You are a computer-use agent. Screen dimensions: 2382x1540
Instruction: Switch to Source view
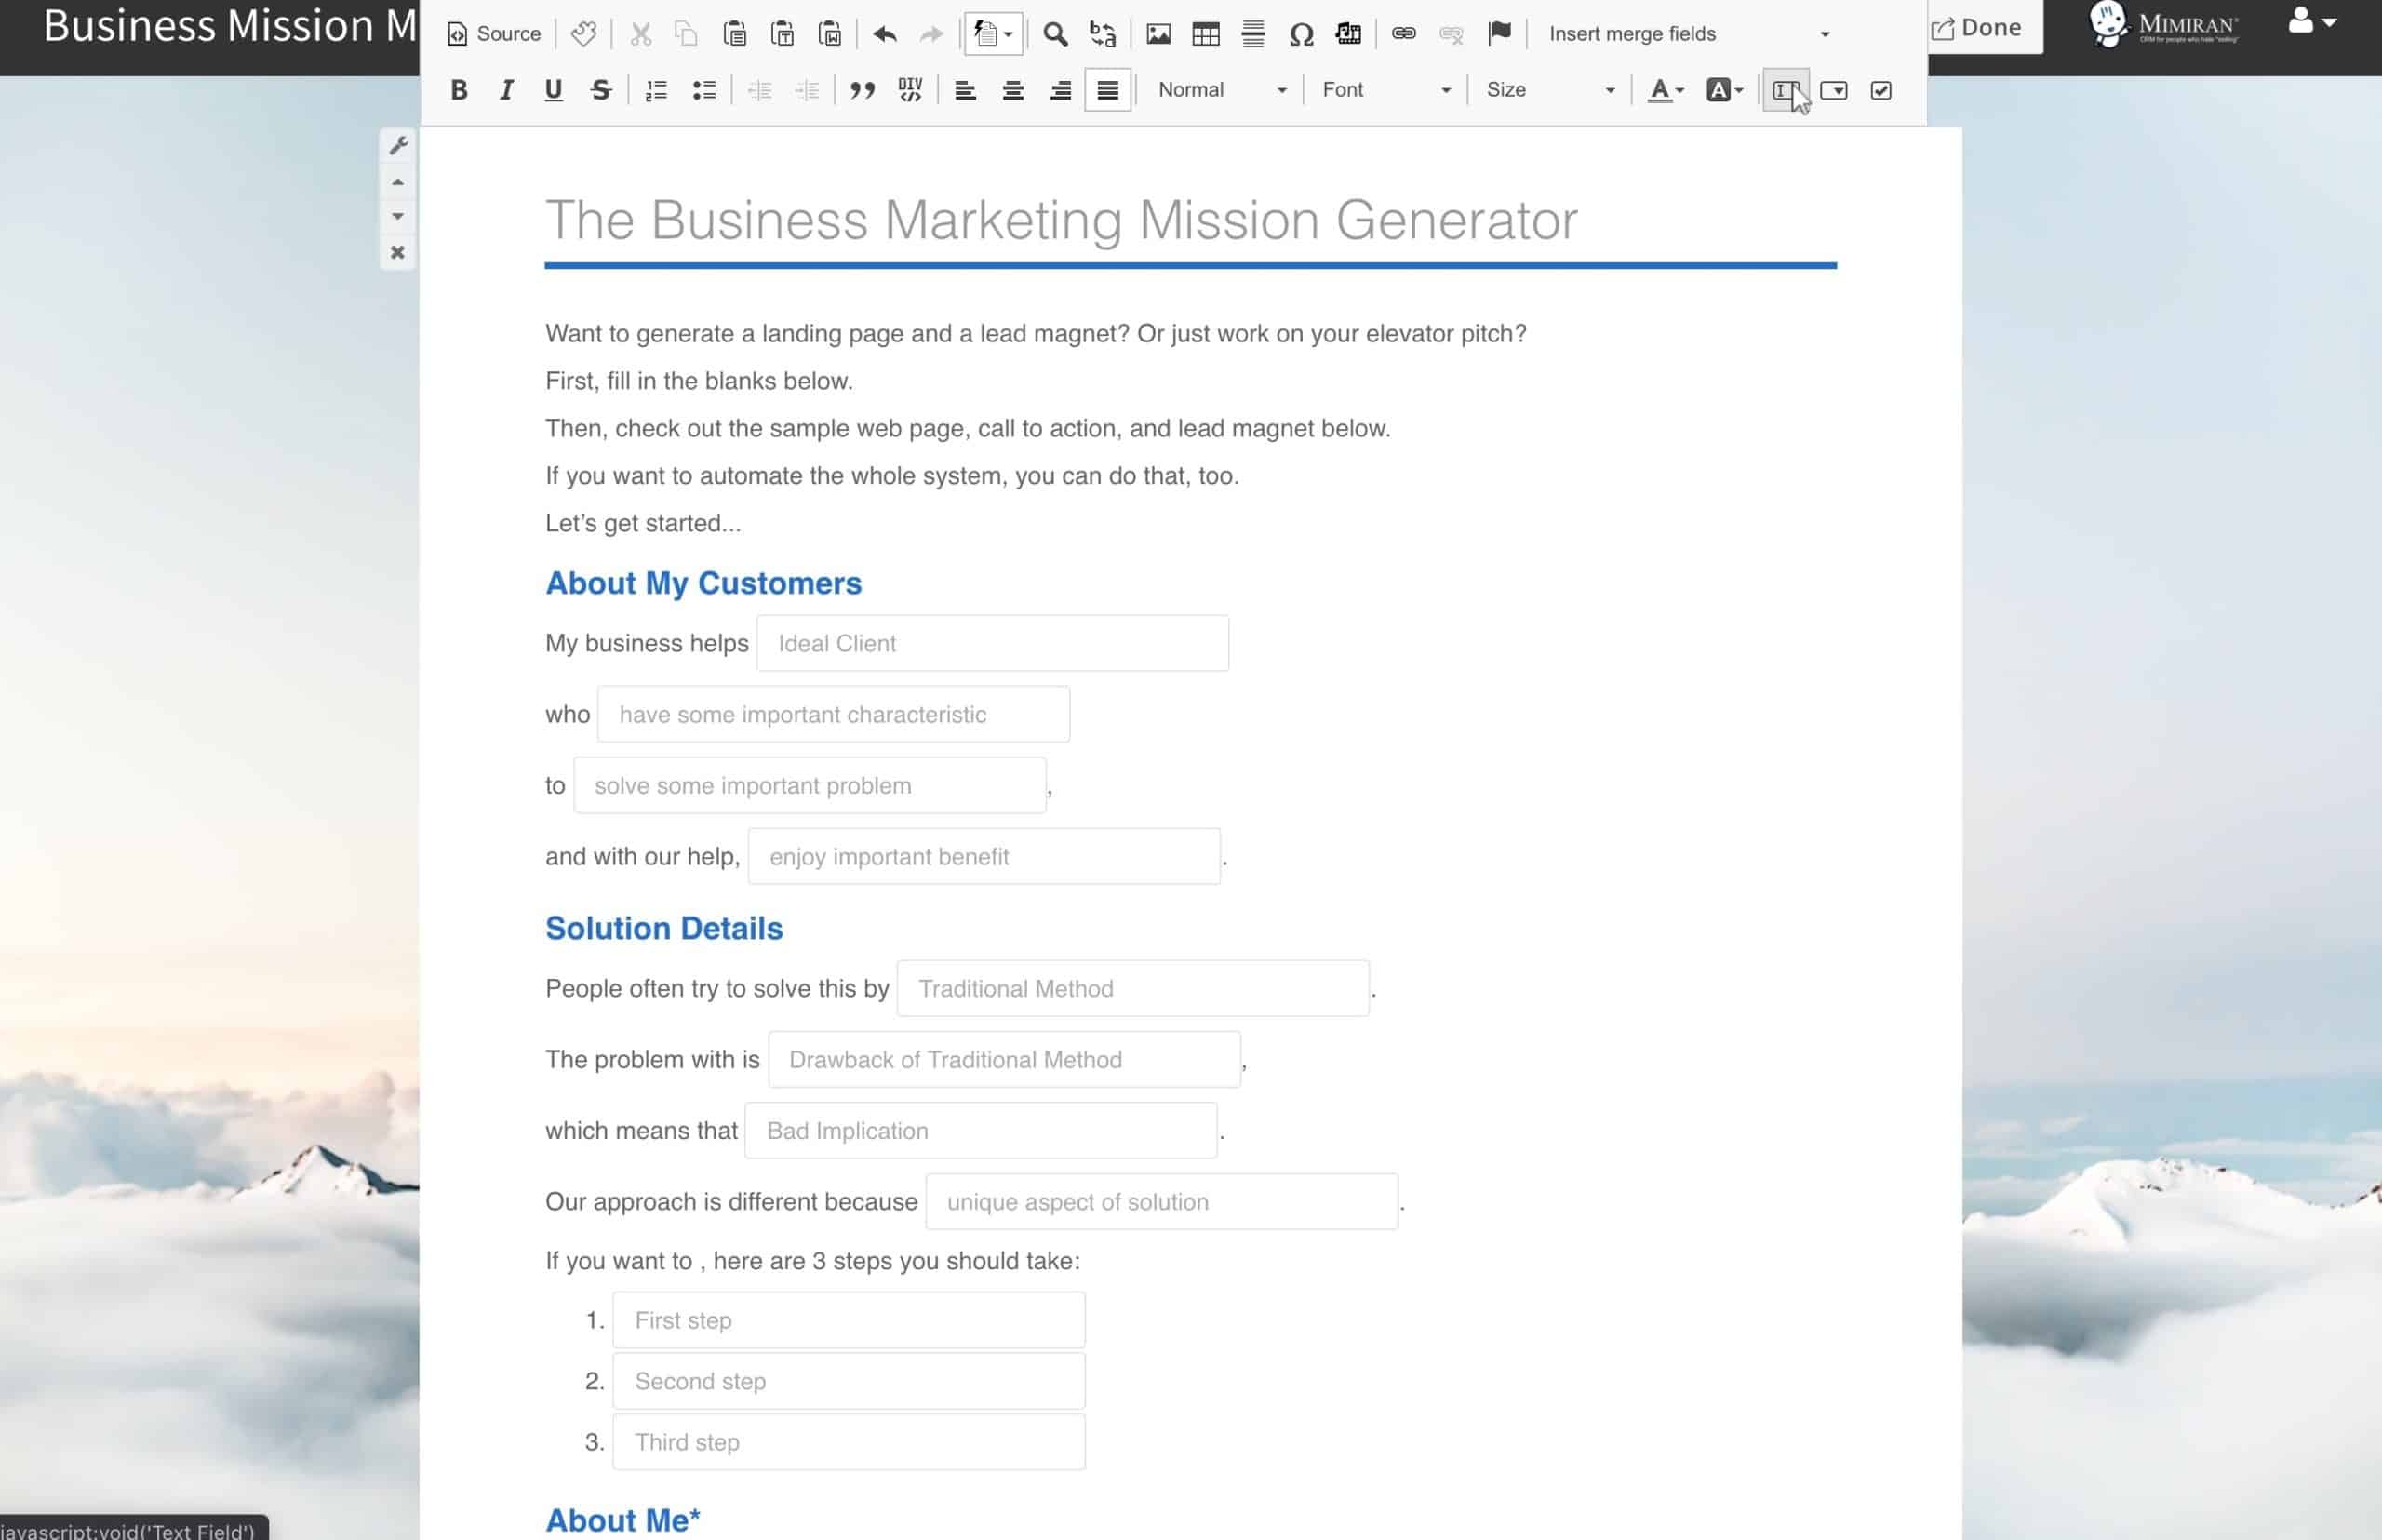[494, 34]
